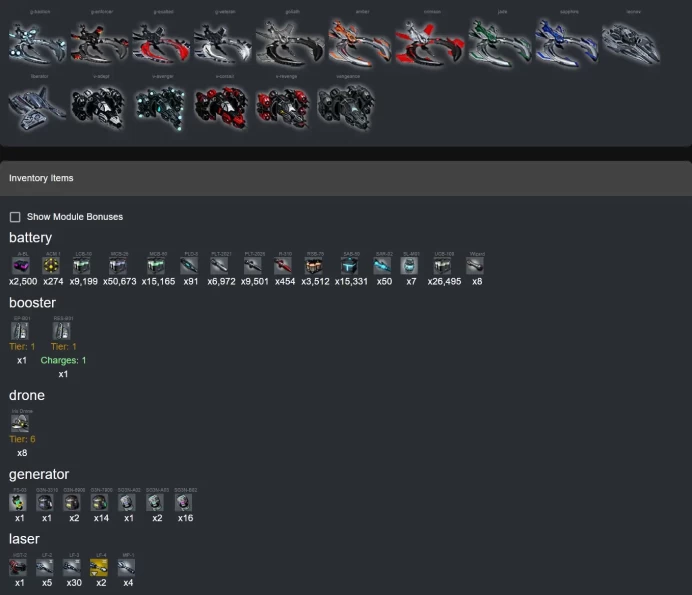Click the "generator" category heading
This screenshot has height=595, width=692.
[39, 474]
